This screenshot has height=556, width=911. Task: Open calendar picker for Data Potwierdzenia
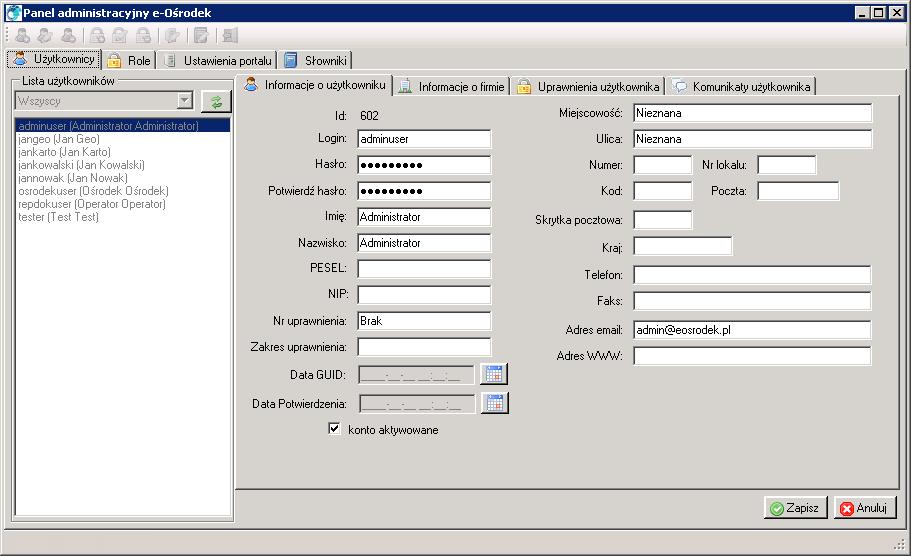point(495,403)
